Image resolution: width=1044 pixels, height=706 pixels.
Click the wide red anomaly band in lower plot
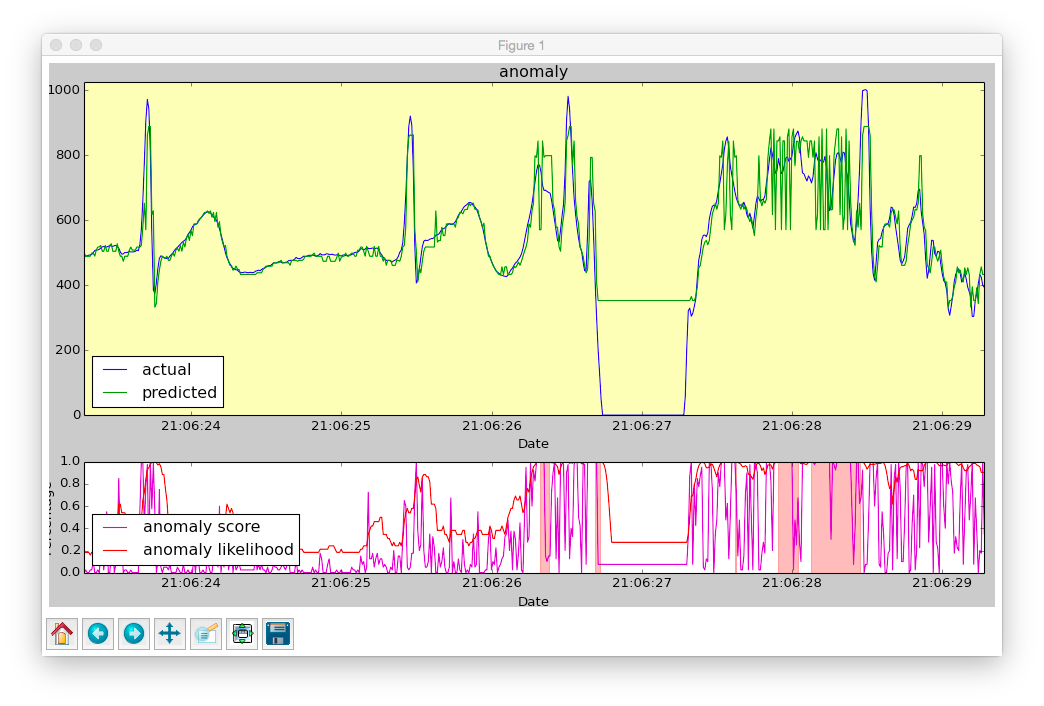click(x=836, y=518)
